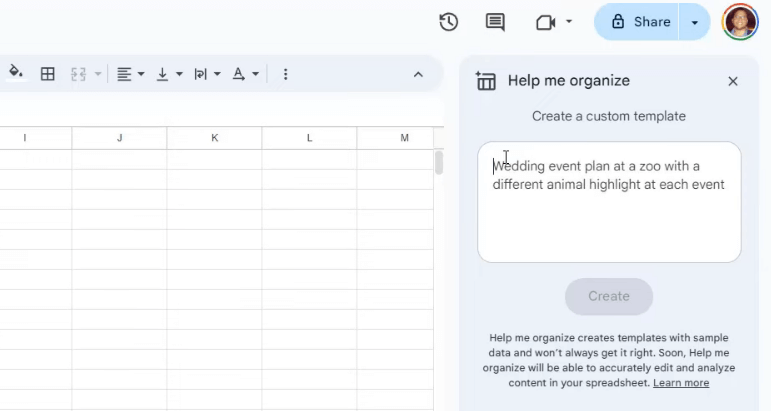Open the borders tool

pos(48,74)
